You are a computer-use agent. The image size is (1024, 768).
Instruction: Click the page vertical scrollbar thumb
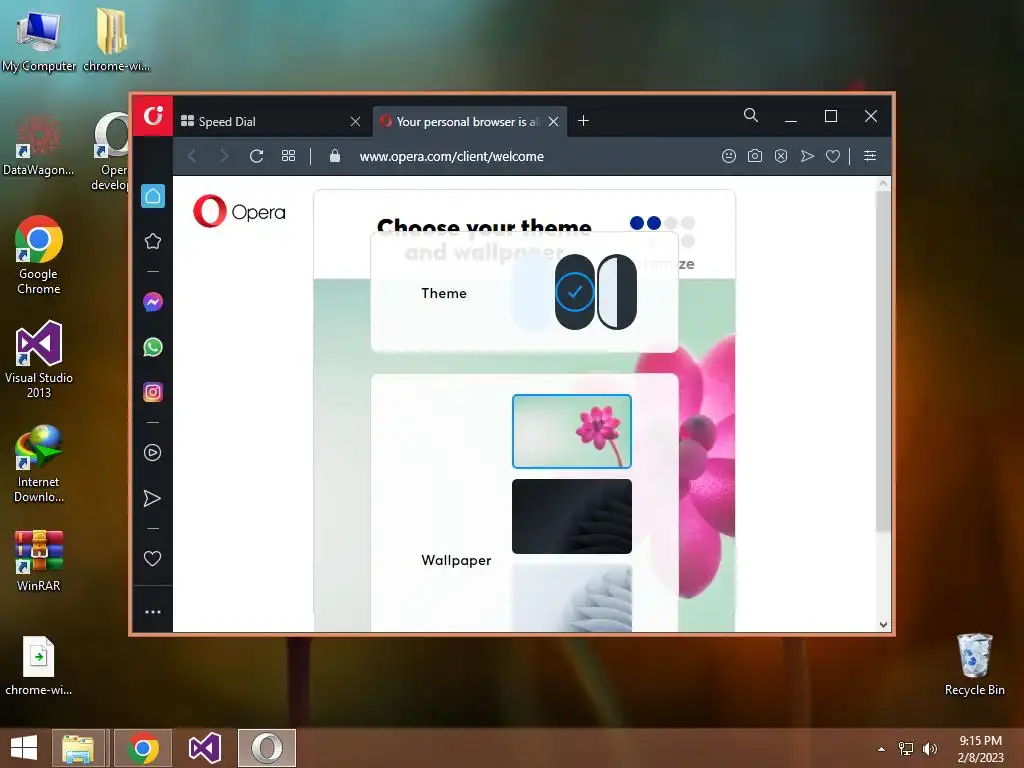point(883,361)
